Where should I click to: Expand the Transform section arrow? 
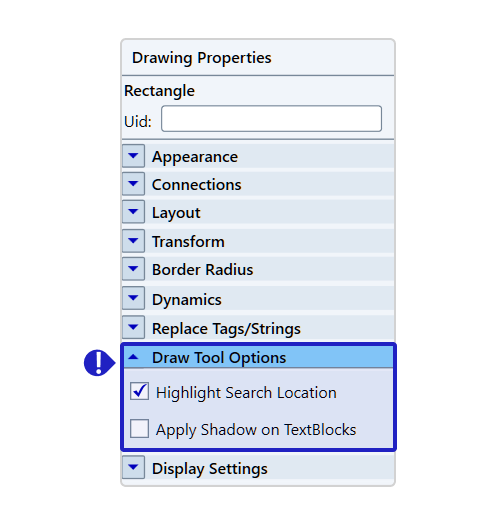[x=134, y=241]
